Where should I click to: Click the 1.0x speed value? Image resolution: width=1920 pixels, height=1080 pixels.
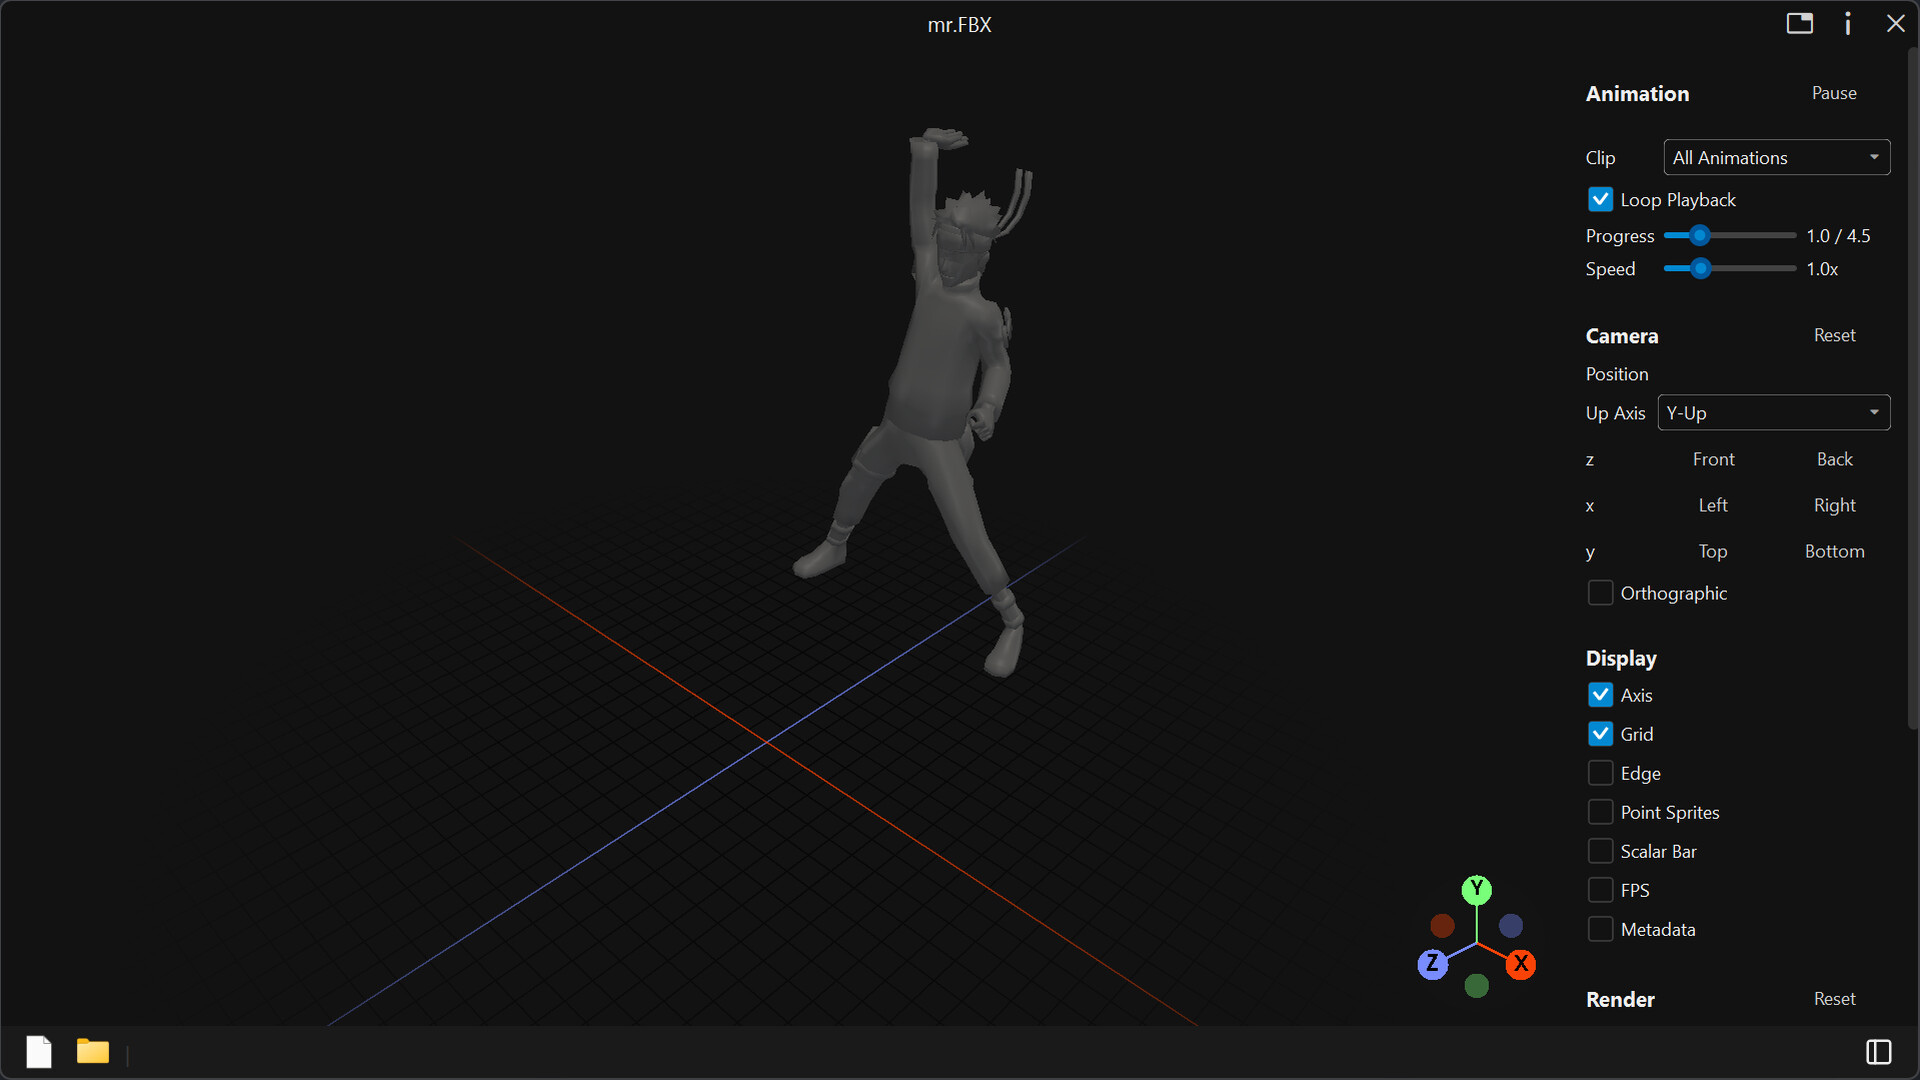tap(1822, 269)
